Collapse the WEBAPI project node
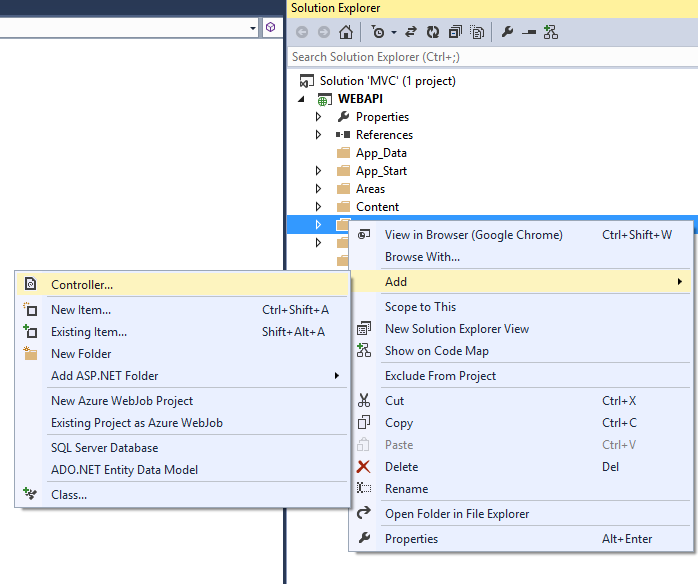 coord(302,99)
